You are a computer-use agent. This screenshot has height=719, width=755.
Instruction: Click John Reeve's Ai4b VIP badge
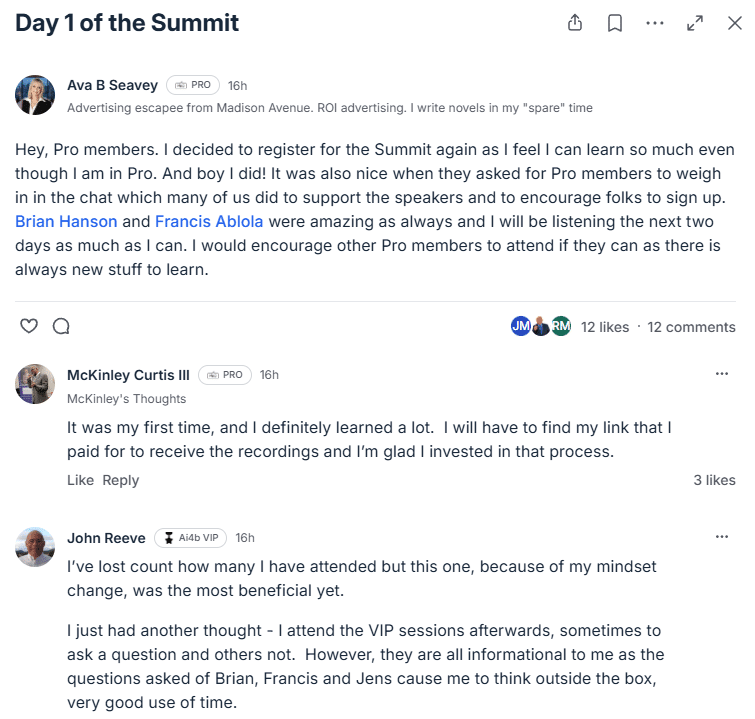coord(190,538)
